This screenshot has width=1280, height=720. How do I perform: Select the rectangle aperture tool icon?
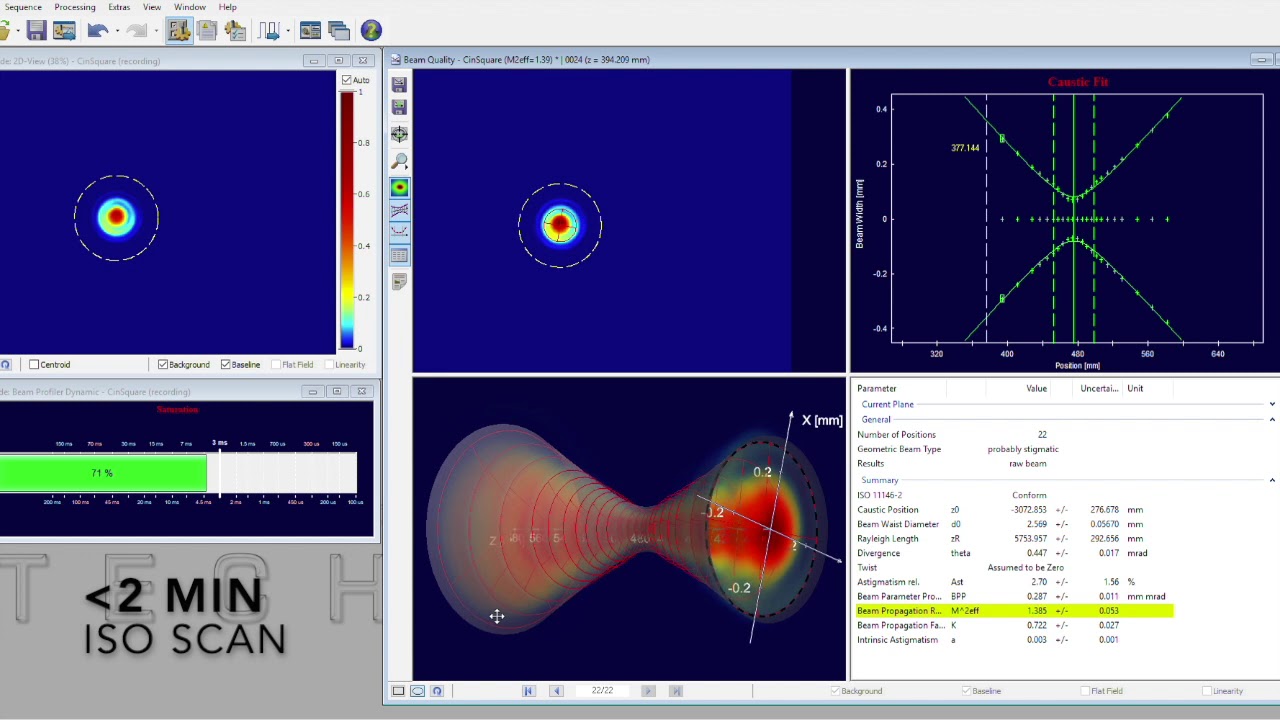tap(398, 691)
